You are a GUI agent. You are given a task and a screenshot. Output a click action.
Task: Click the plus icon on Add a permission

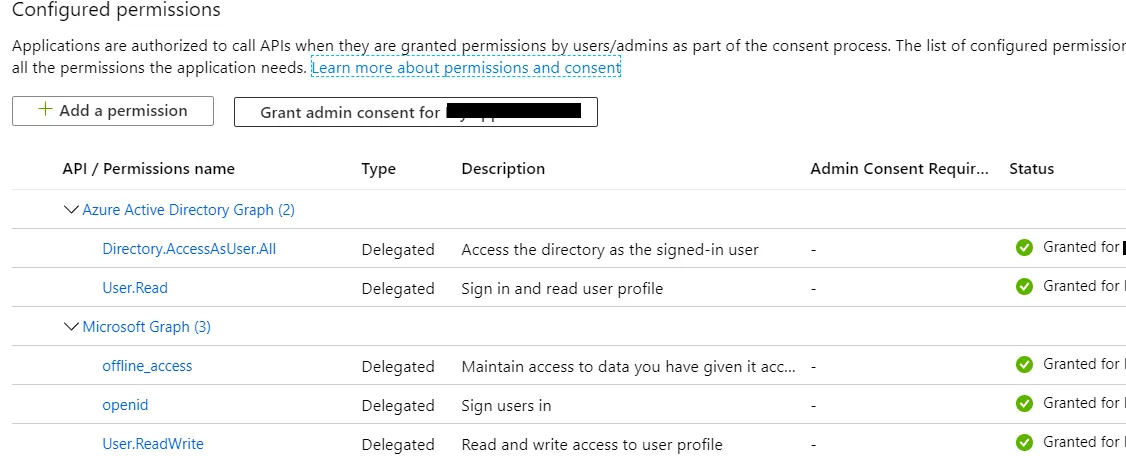(44, 110)
